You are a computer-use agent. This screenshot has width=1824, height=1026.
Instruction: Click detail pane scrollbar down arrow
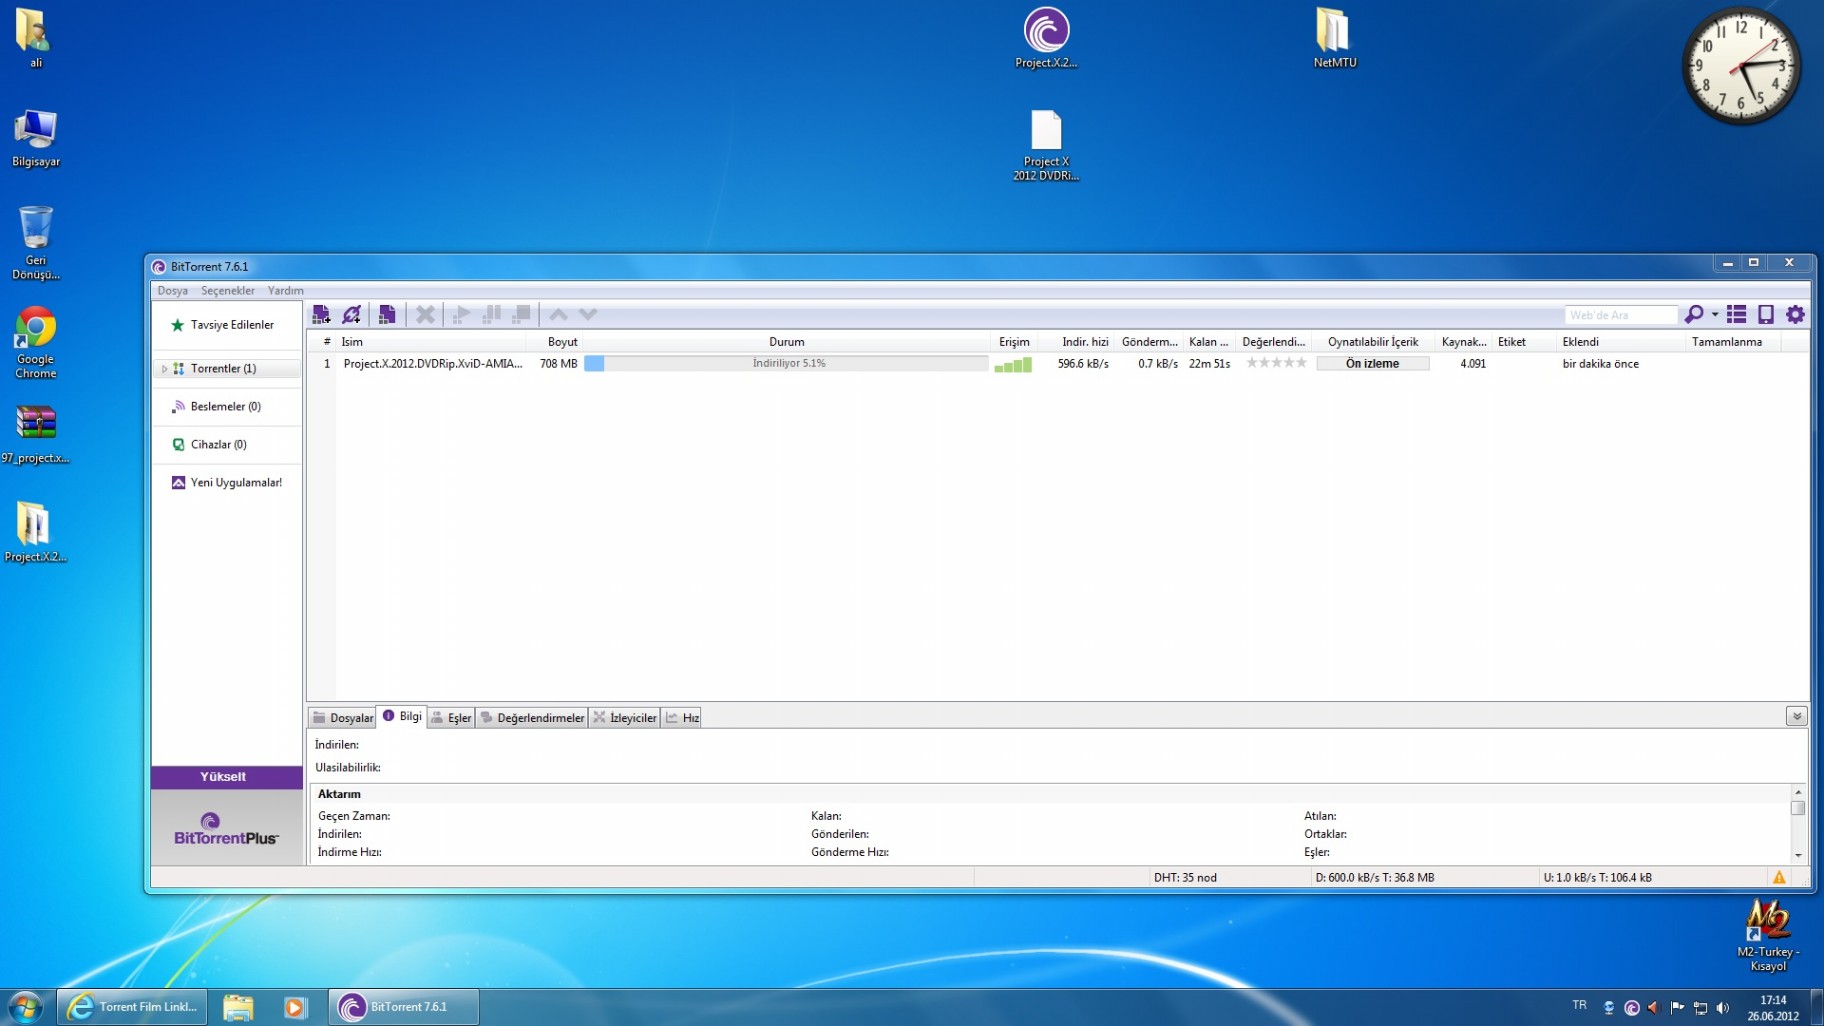(x=1797, y=855)
